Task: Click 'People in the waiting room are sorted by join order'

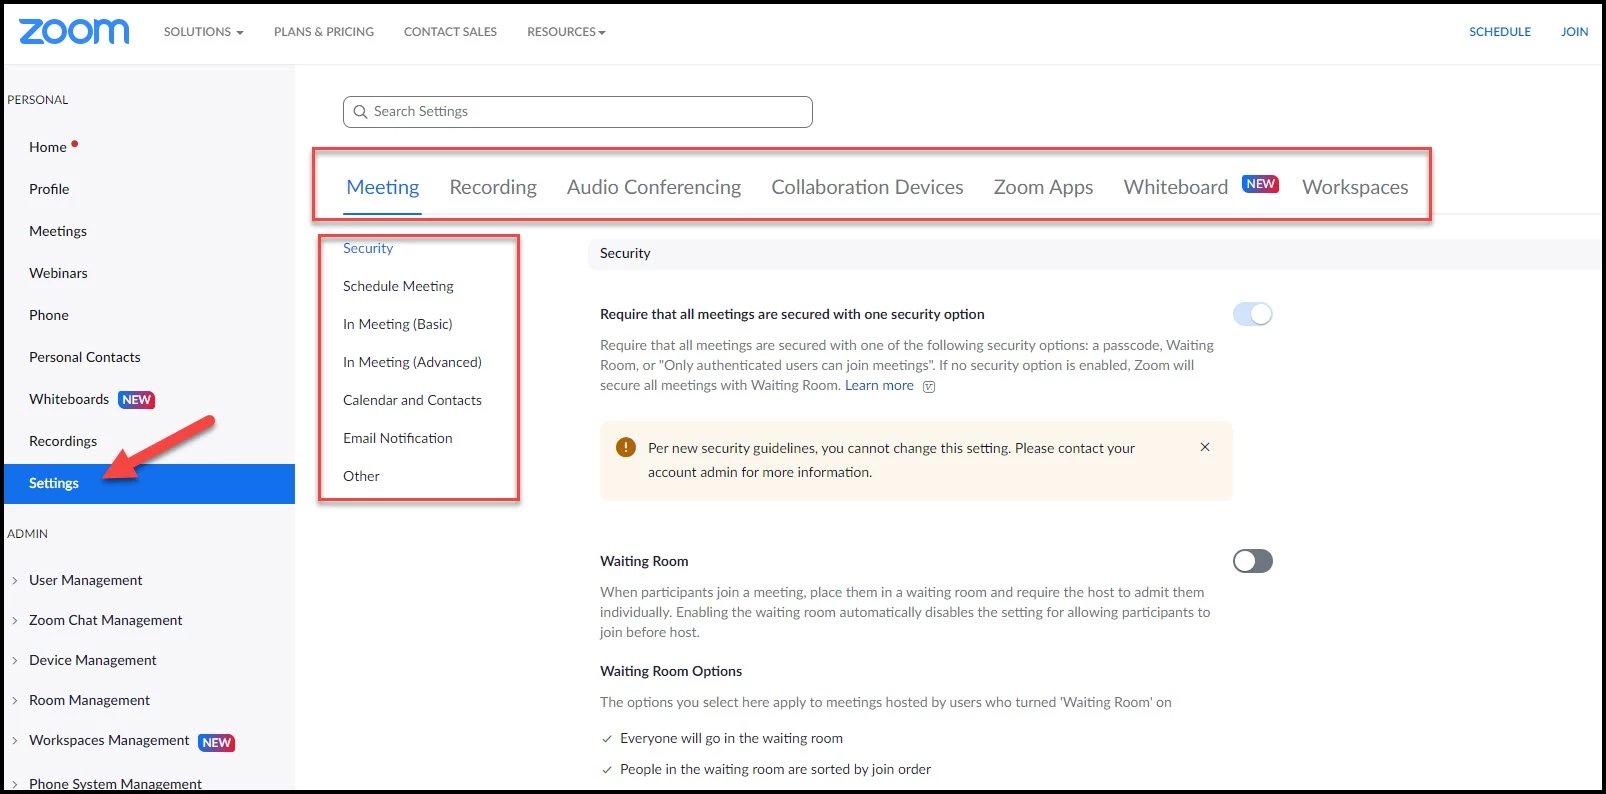Action: pos(775,770)
